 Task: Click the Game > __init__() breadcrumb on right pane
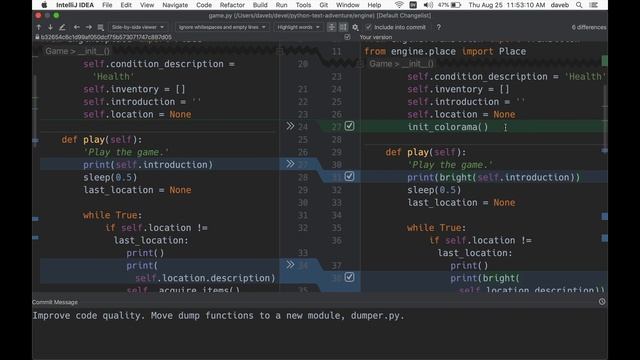click(402, 64)
